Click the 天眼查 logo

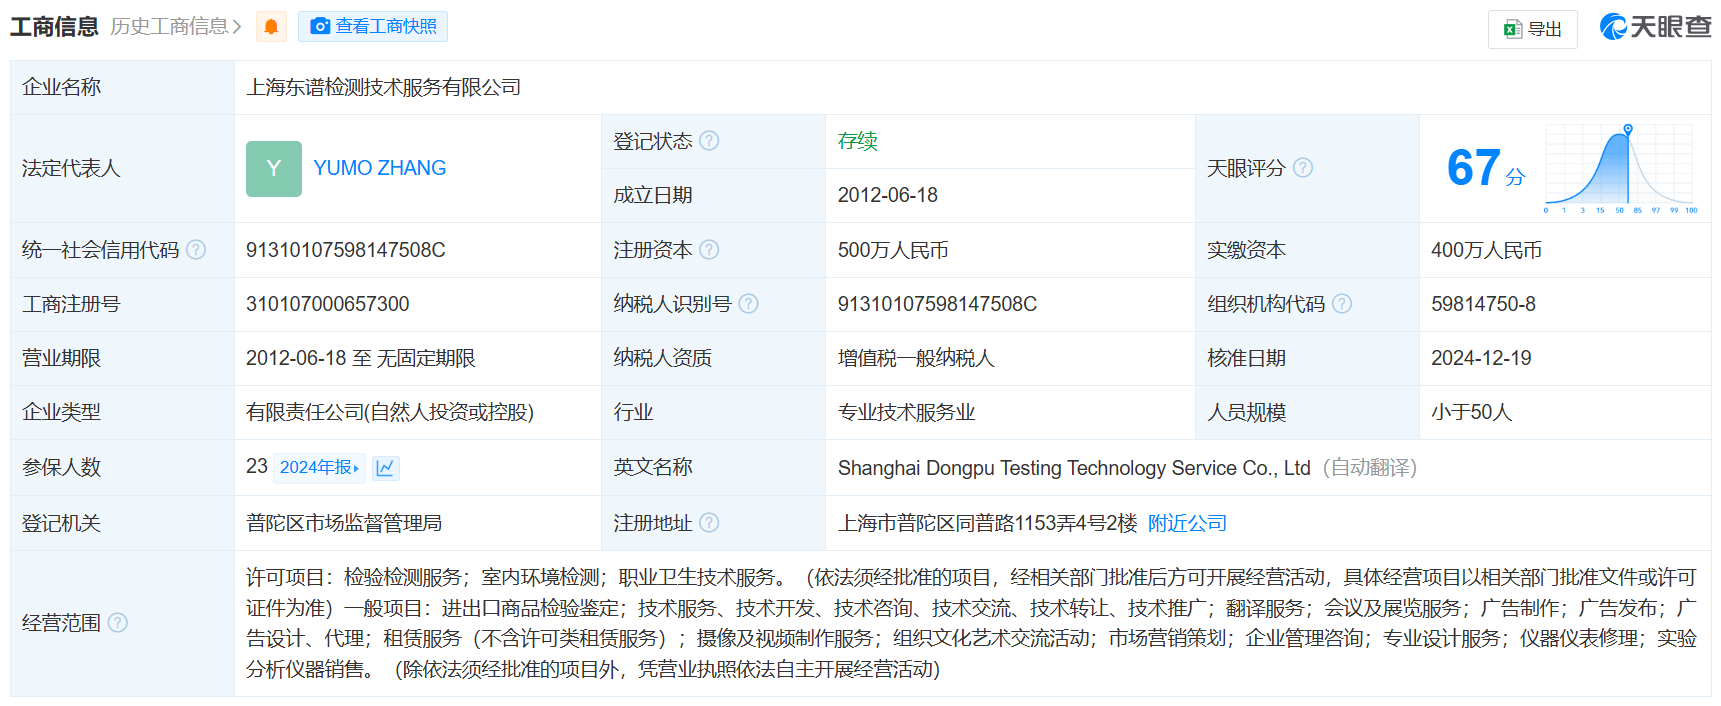(1655, 27)
